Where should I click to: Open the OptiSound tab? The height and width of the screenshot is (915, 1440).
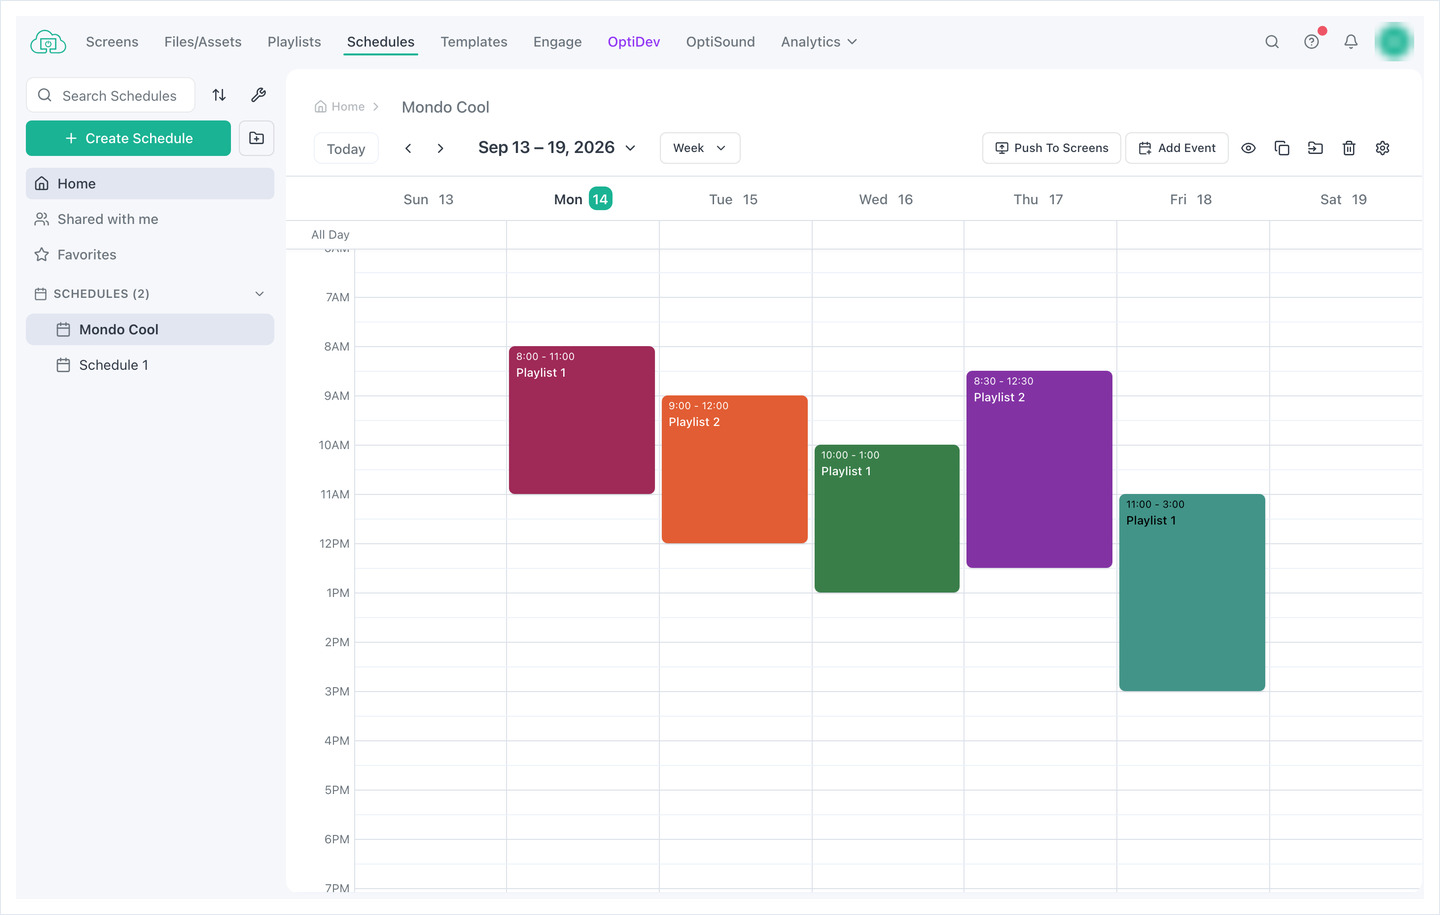pos(720,42)
